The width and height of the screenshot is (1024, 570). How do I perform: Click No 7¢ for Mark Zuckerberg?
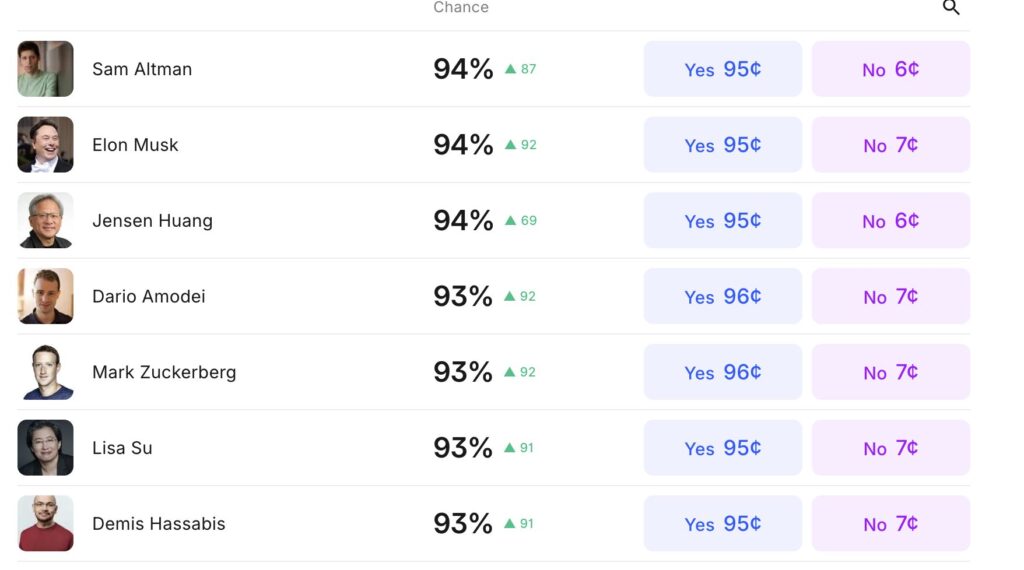coord(890,372)
